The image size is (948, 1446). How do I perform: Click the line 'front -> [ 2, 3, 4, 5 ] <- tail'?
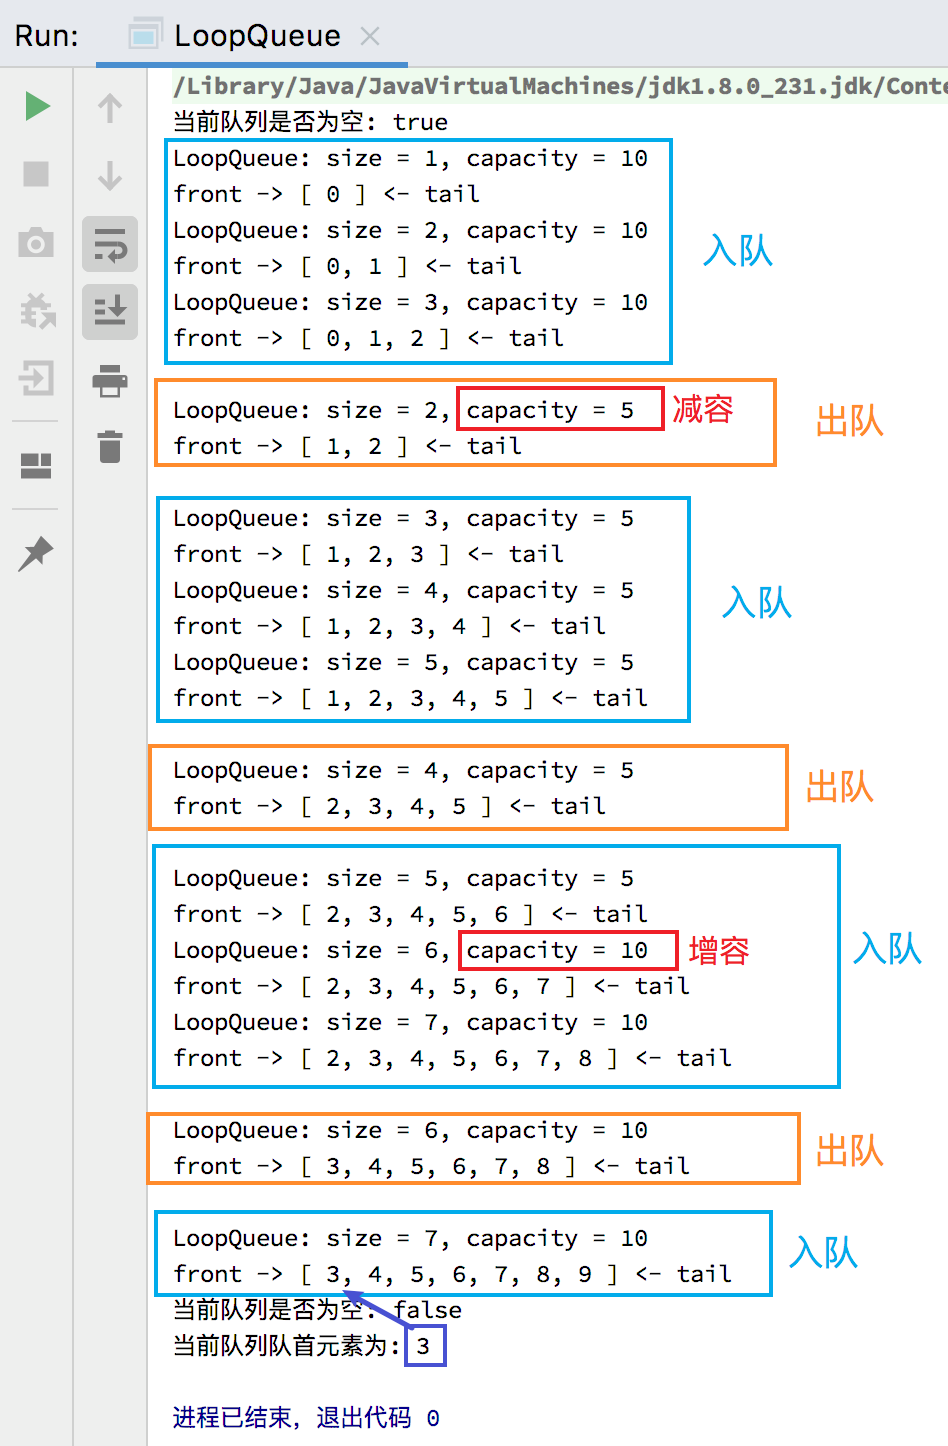[389, 806]
